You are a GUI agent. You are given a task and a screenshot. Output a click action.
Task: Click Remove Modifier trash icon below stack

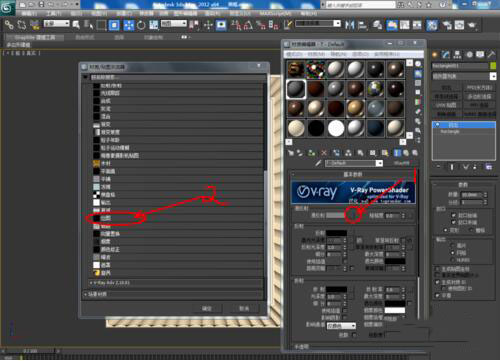coord(475,167)
